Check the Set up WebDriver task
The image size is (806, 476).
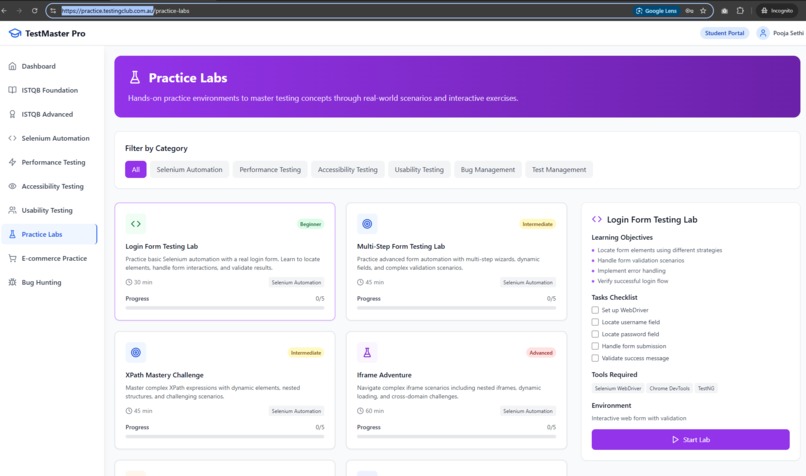pos(595,310)
